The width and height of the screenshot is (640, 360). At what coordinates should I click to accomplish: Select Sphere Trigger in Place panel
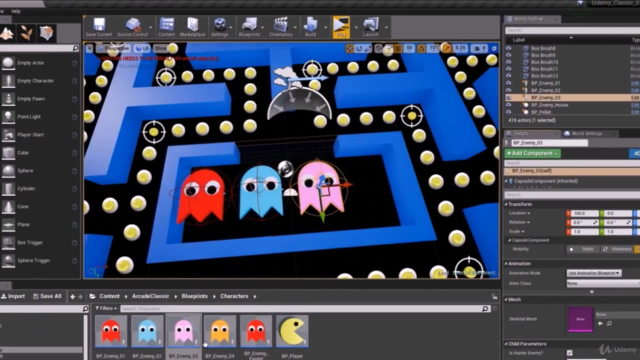pos(40,260)
